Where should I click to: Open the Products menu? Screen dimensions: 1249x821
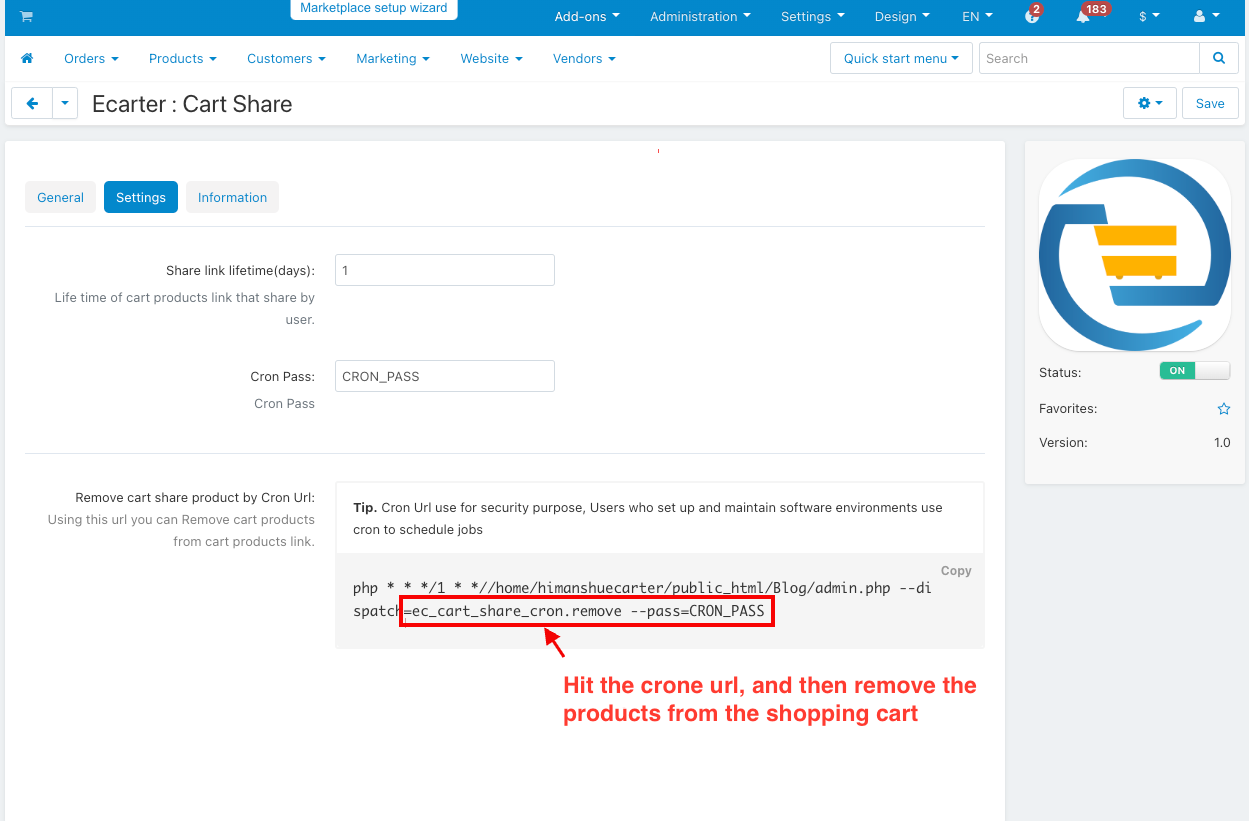pyautogui.click(x=182, y=59)
